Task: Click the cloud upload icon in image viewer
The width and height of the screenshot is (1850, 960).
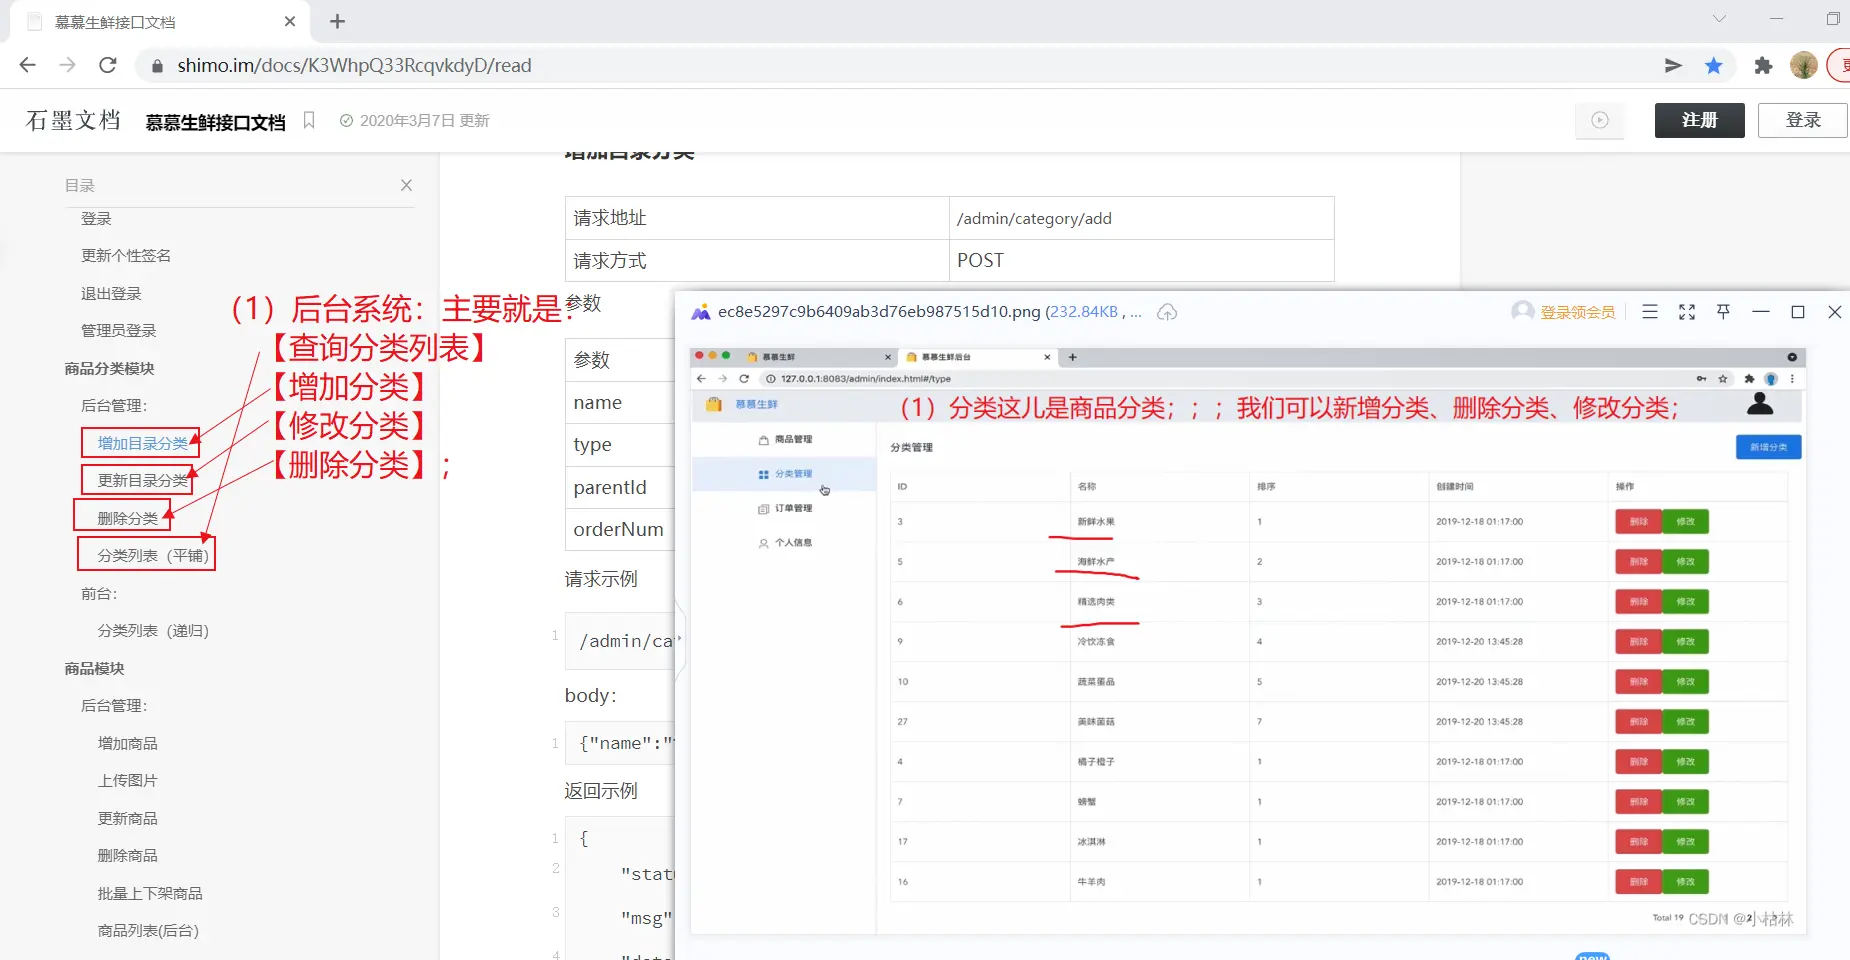Action: coord(1167,312)
